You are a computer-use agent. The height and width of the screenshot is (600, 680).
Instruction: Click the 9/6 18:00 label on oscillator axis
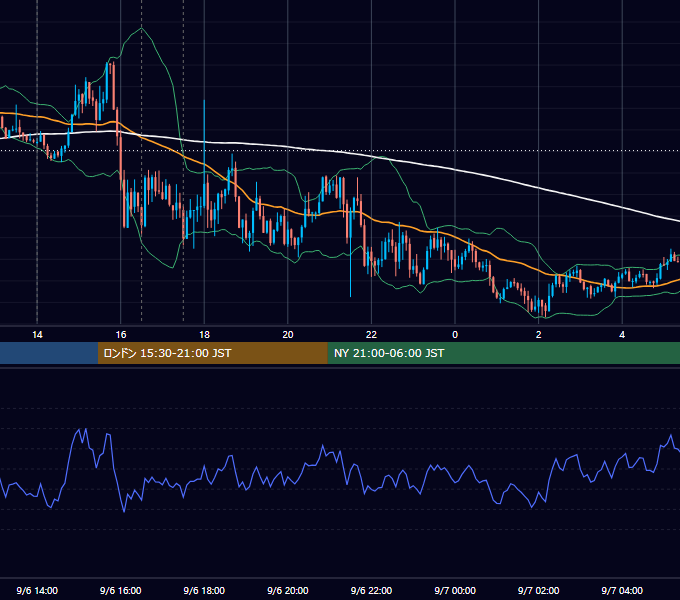(x=204, y=590)
